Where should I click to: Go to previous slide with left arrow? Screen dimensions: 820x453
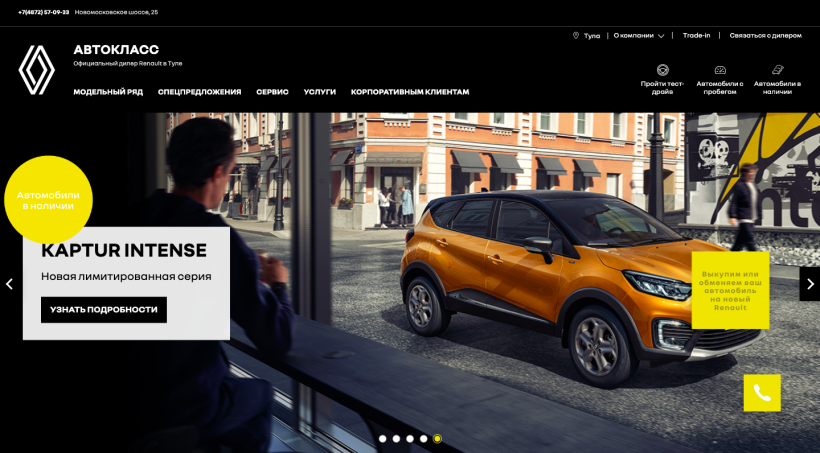point(9,284)
